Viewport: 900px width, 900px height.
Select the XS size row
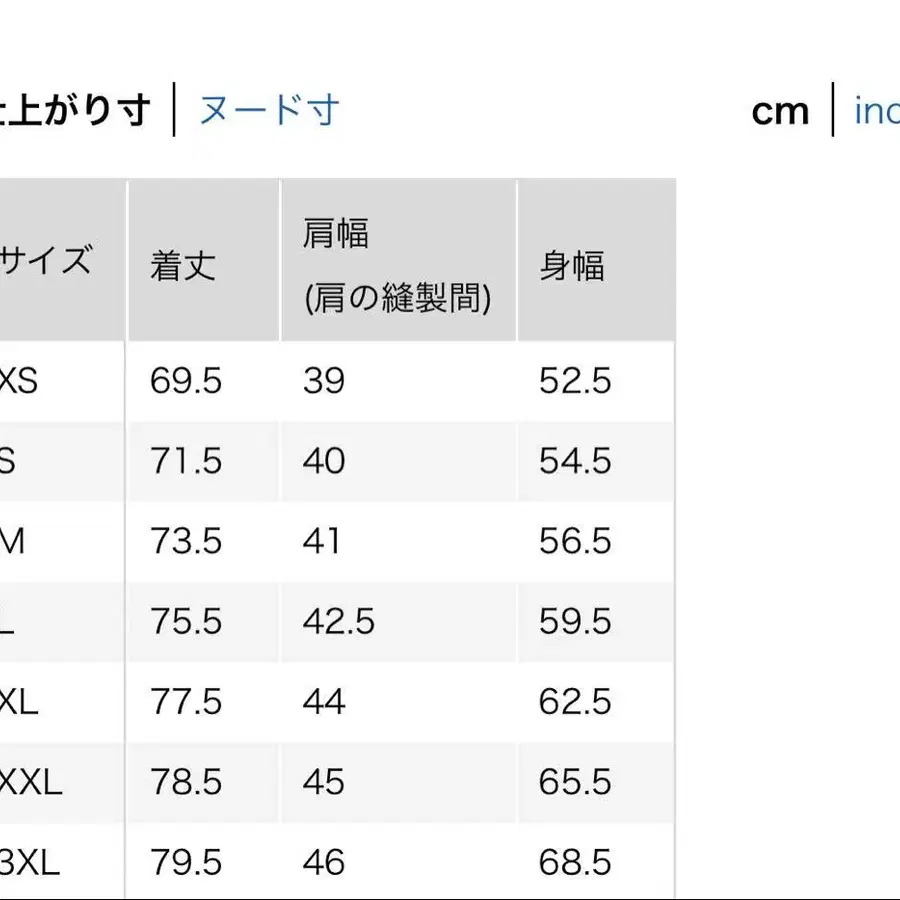[30, 381]
